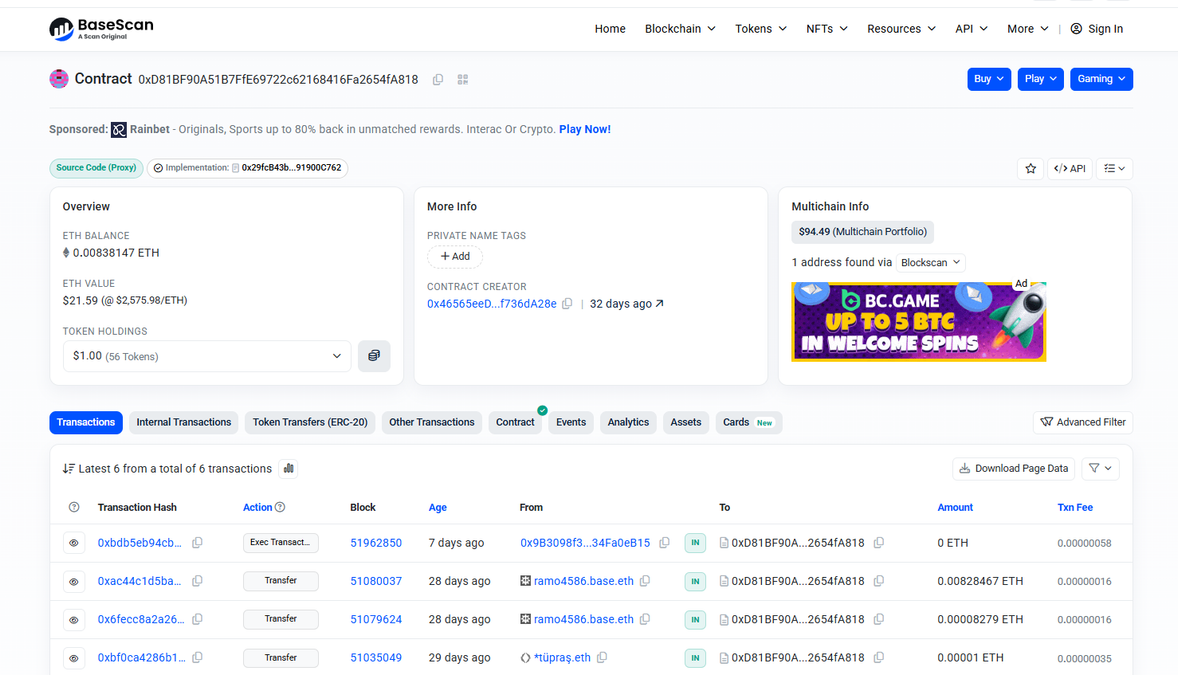Open the Tokens menu

coord(761,29)
